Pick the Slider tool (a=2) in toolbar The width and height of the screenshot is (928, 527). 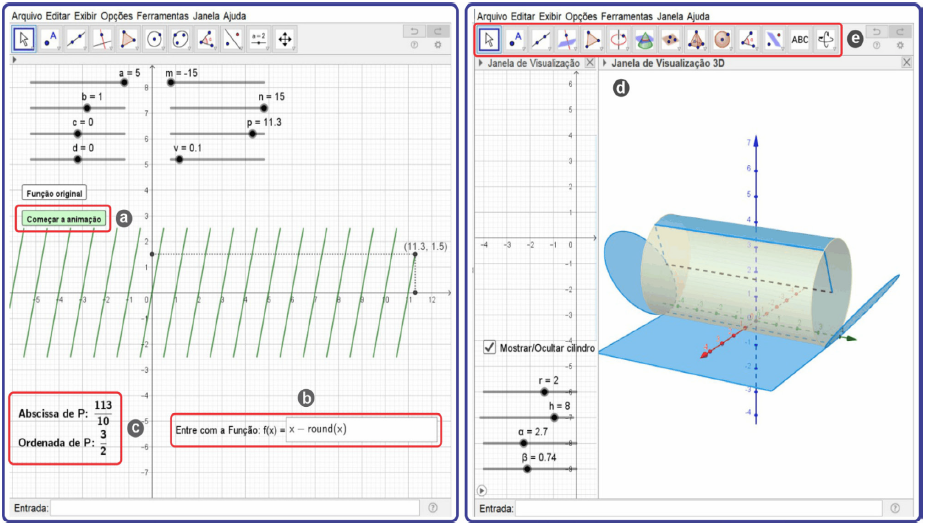tap(259, 39)
